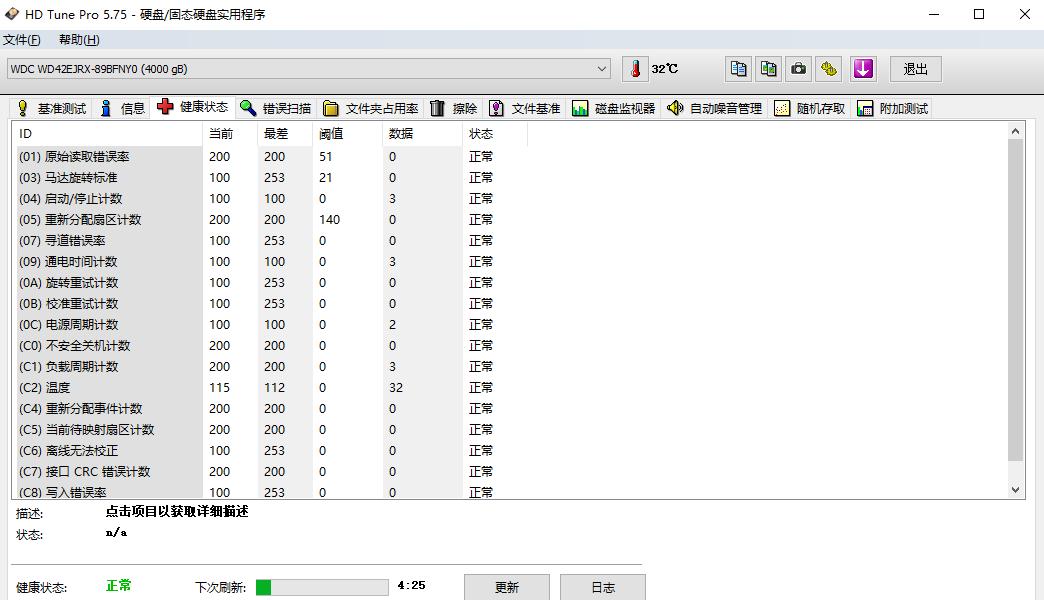Open the 错误扫描 error scan tab
This screenshot has height=600, width=1044.
click(276, 108)
